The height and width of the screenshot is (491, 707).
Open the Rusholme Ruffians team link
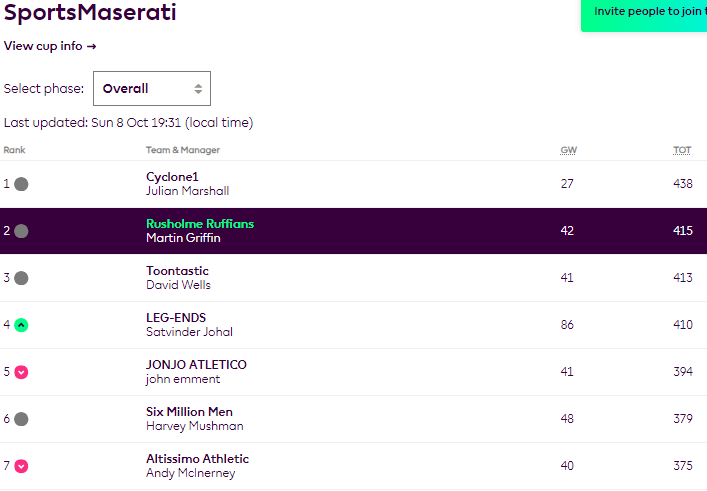pos(200,224)
